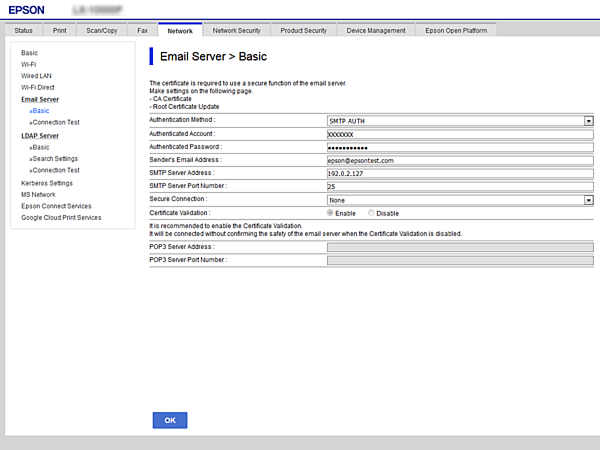Click the SMTP Server Address field
This screenshot has height=450, width=600.
(459, 173)
